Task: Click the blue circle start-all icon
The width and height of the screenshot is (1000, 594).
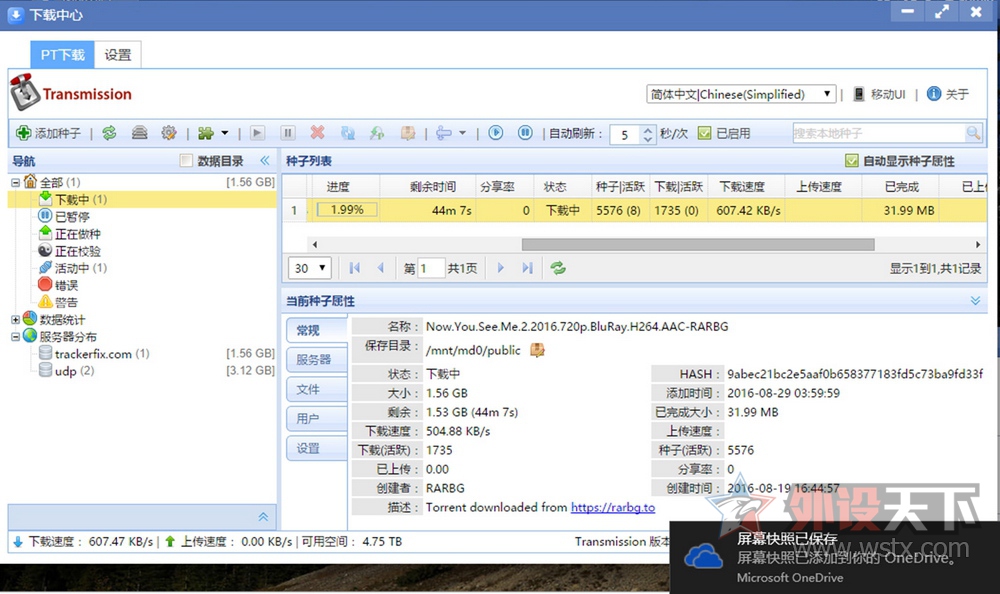Action: point(496,133)
